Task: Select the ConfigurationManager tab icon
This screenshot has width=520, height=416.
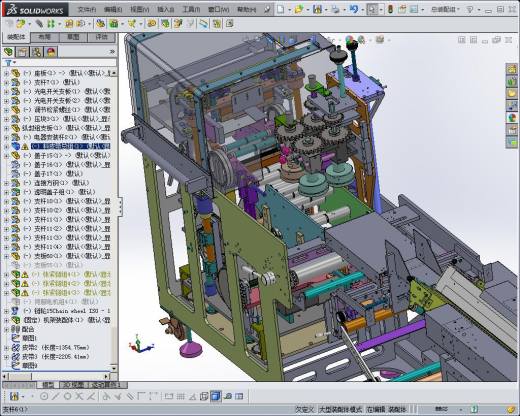Action: 37,52
